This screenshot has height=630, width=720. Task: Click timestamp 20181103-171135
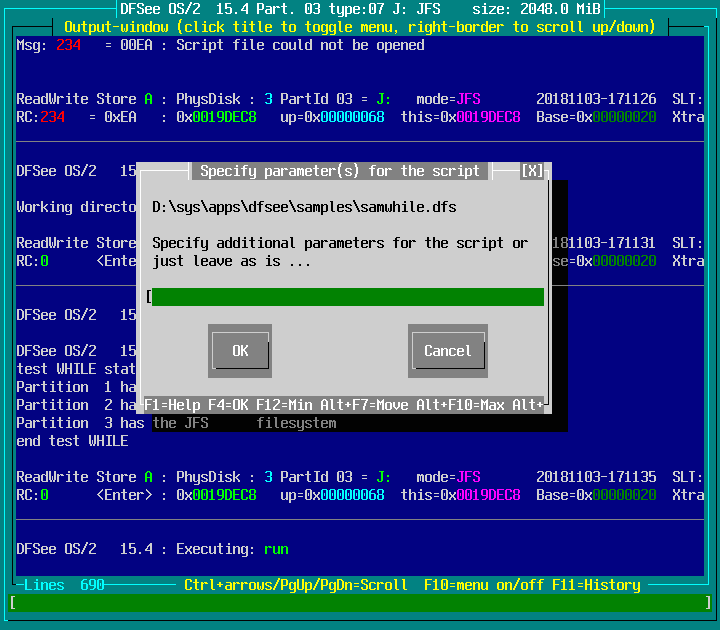pyautogui.click(x=596, y=477)
